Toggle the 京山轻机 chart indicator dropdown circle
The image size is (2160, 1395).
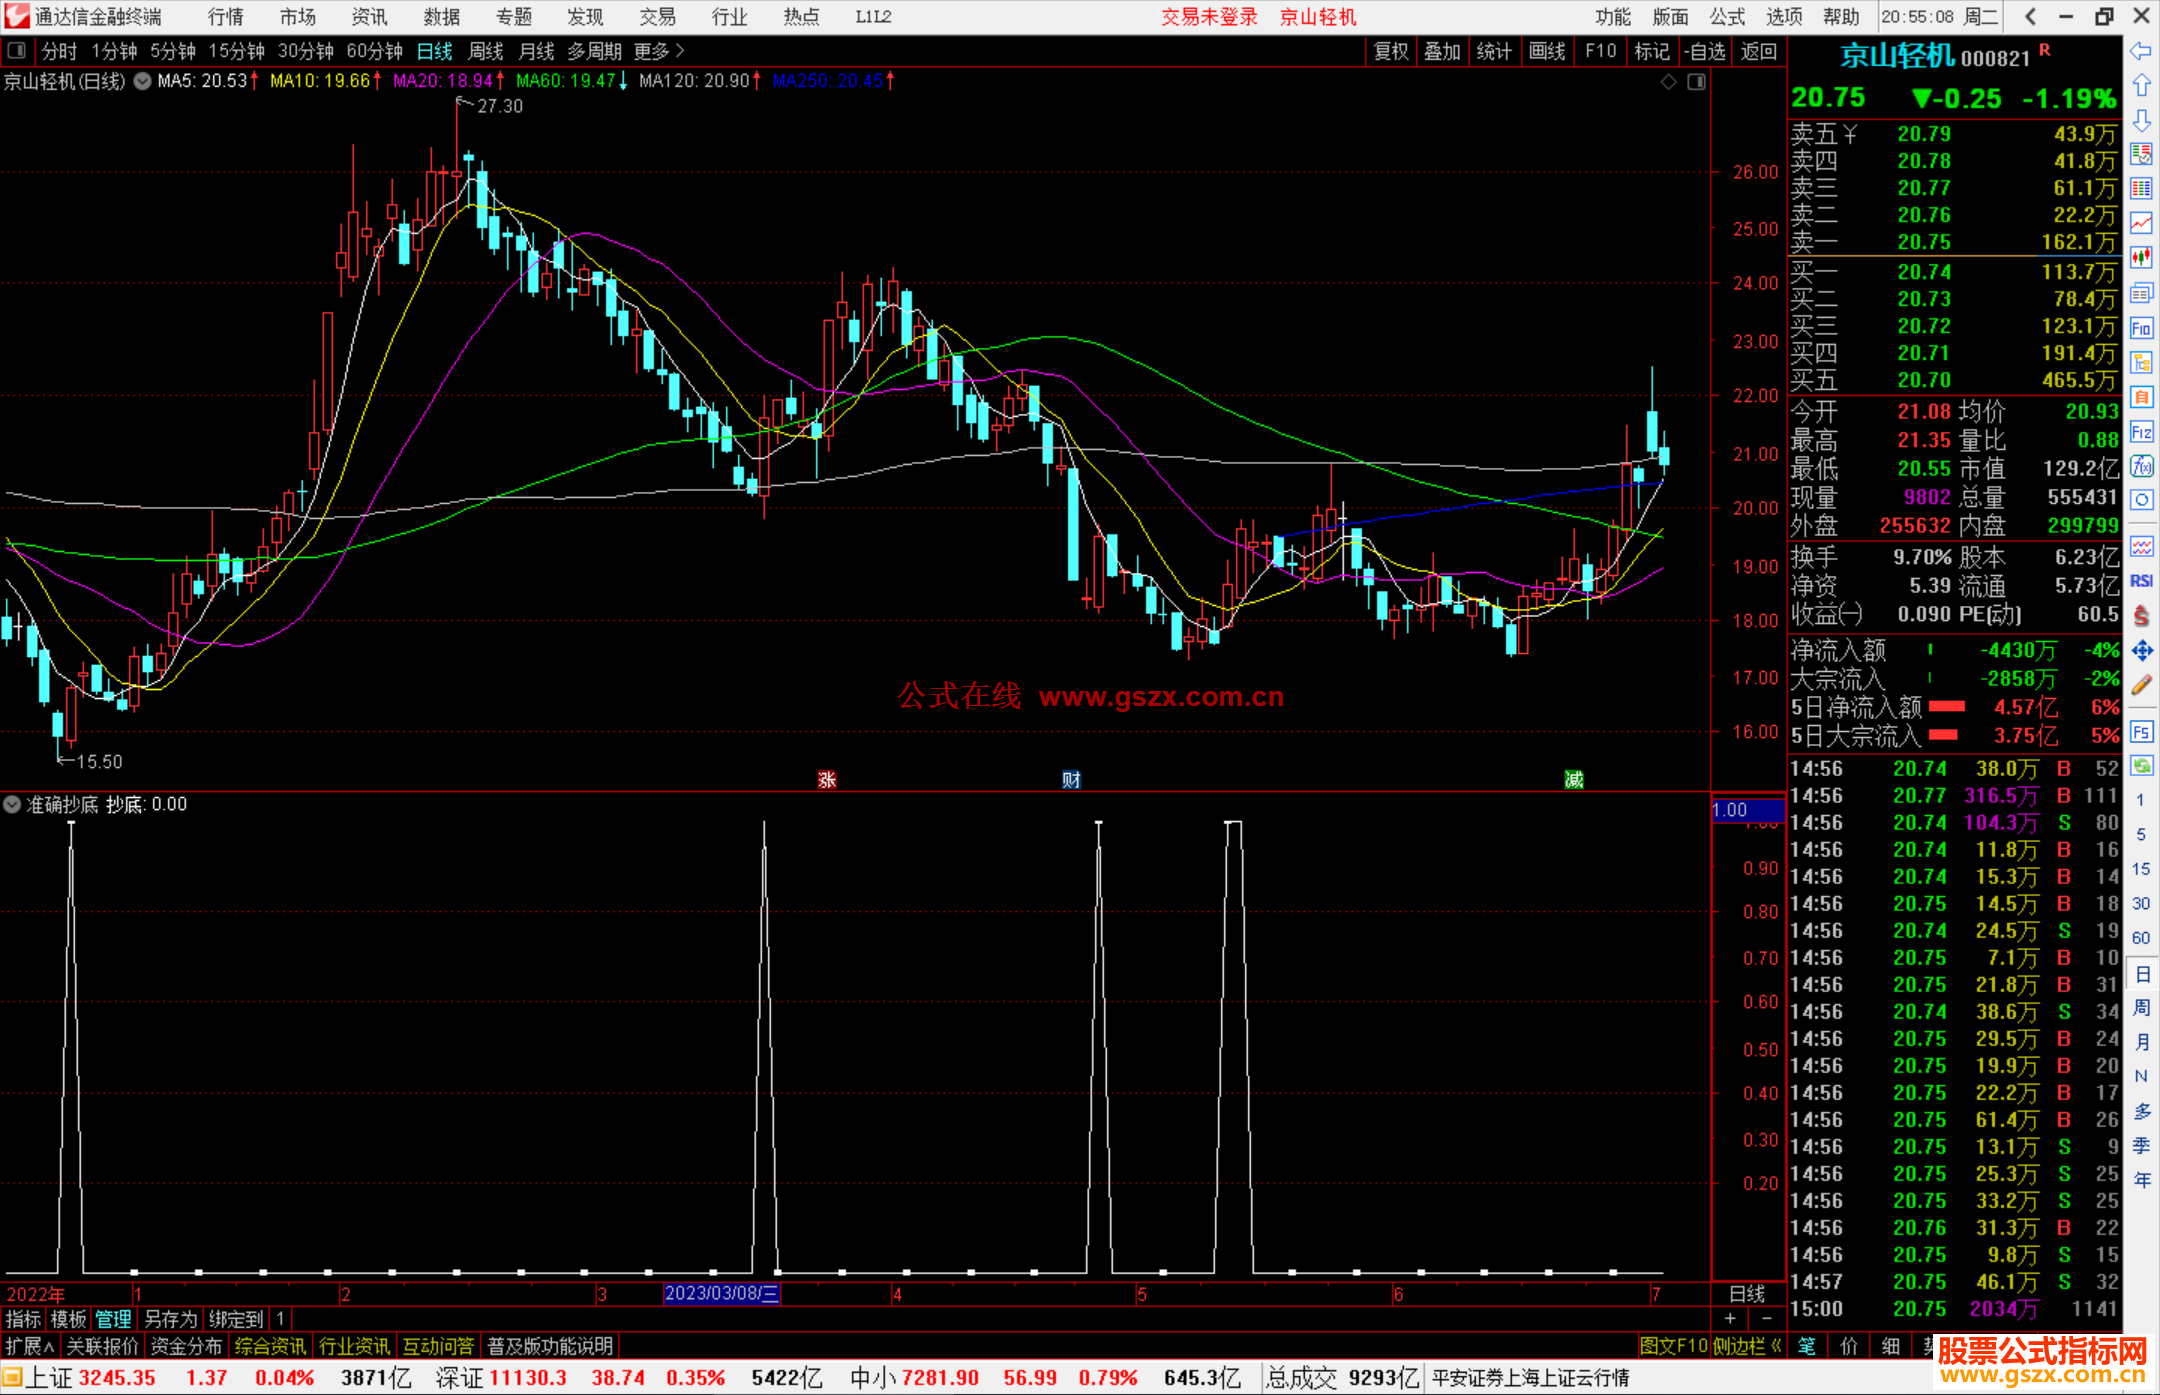143,81
